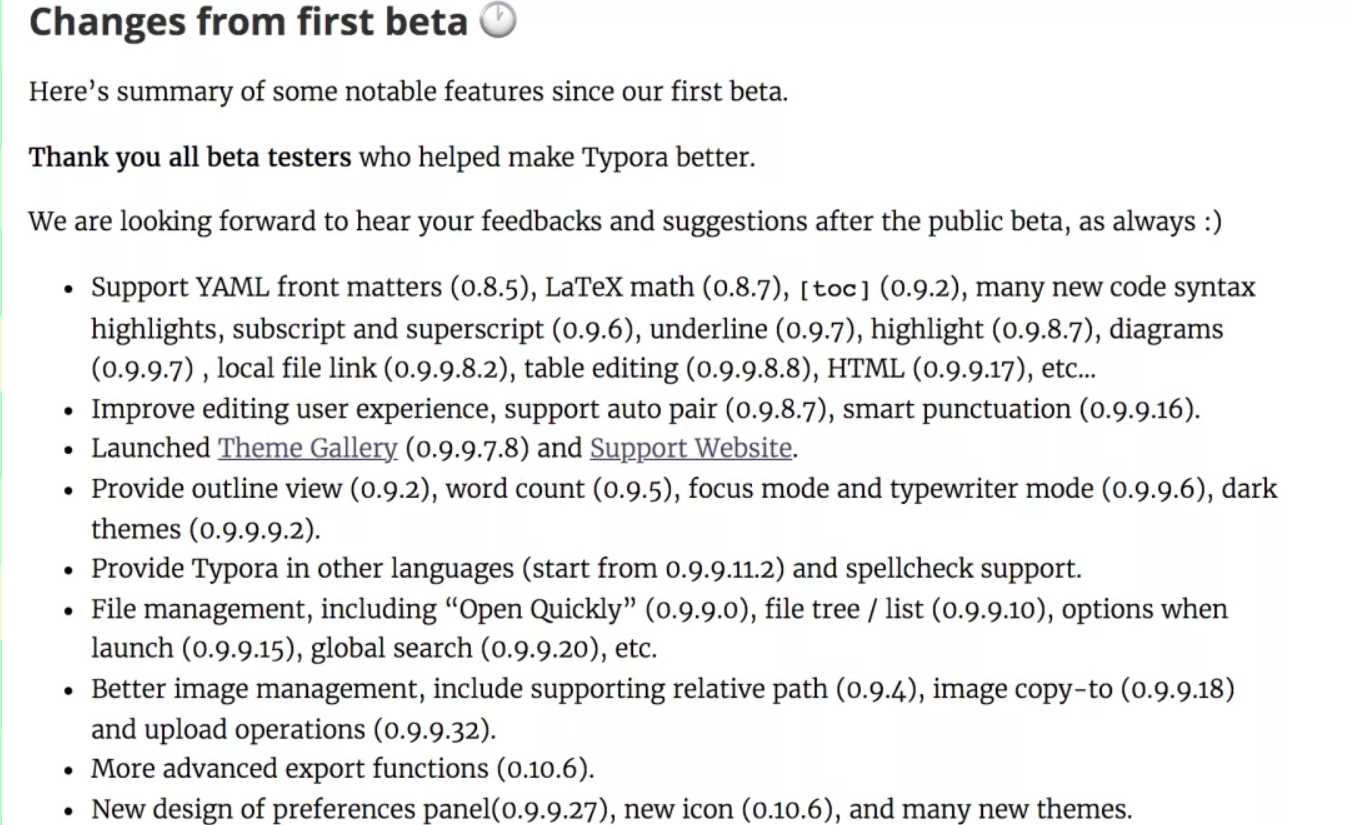Click bold text "Thank you all beta testers"
Image resolution: width=1349 pixels, height=825 pixels.
click(x=190, y=158)
